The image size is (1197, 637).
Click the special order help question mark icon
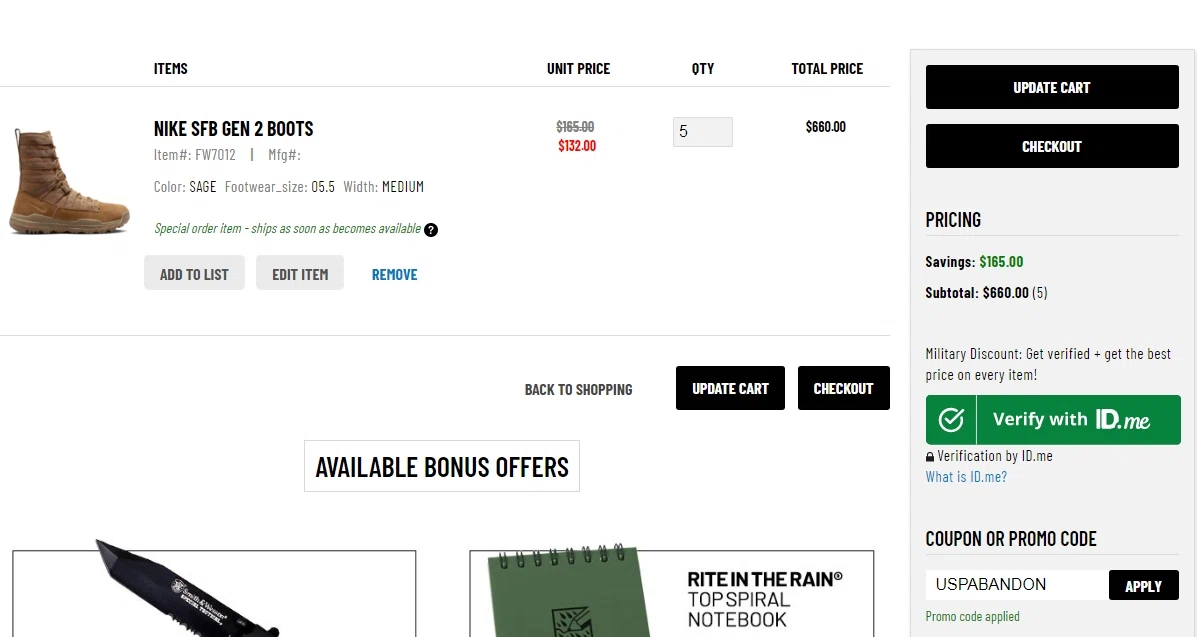click(431, 230)
